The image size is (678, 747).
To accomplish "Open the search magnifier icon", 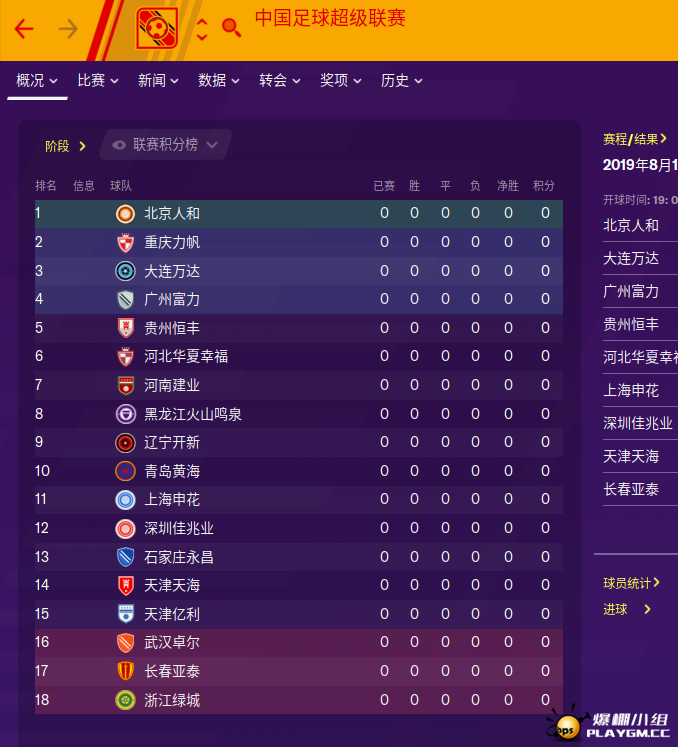I will (x=232, y=28).
